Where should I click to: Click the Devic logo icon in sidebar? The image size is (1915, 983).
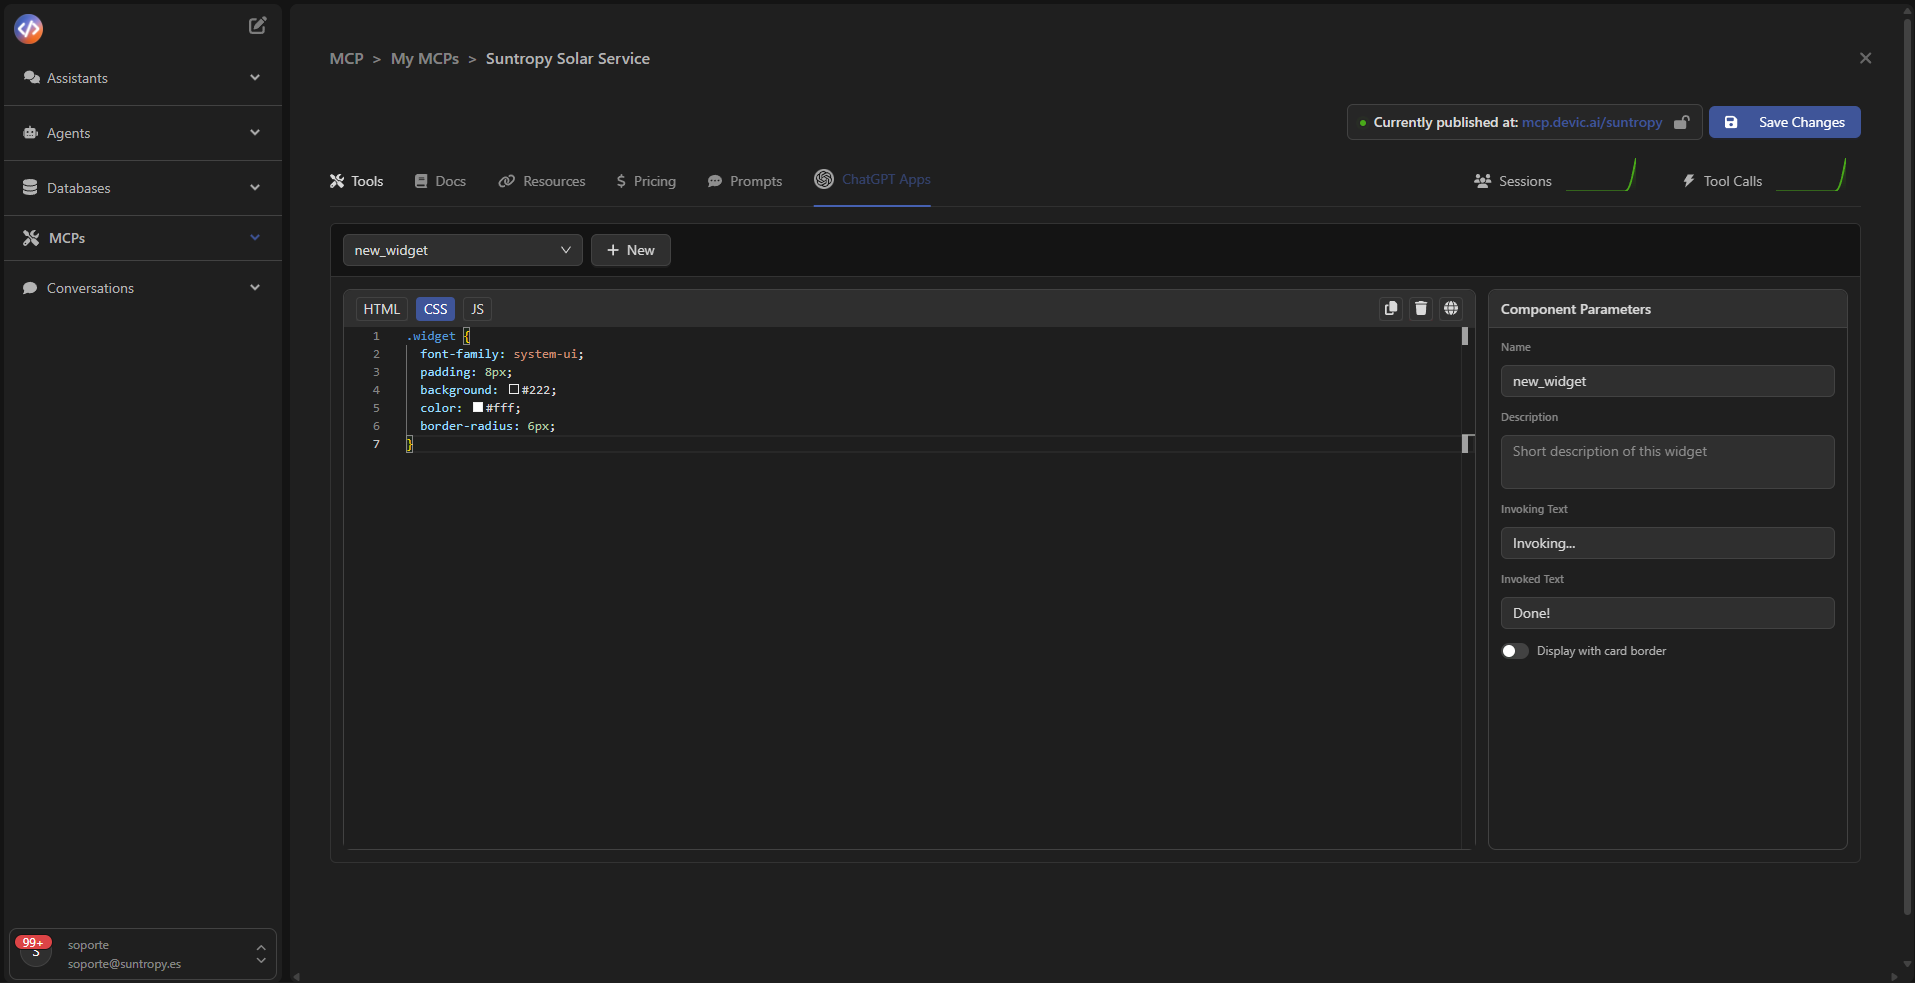(x=28, y=29)
